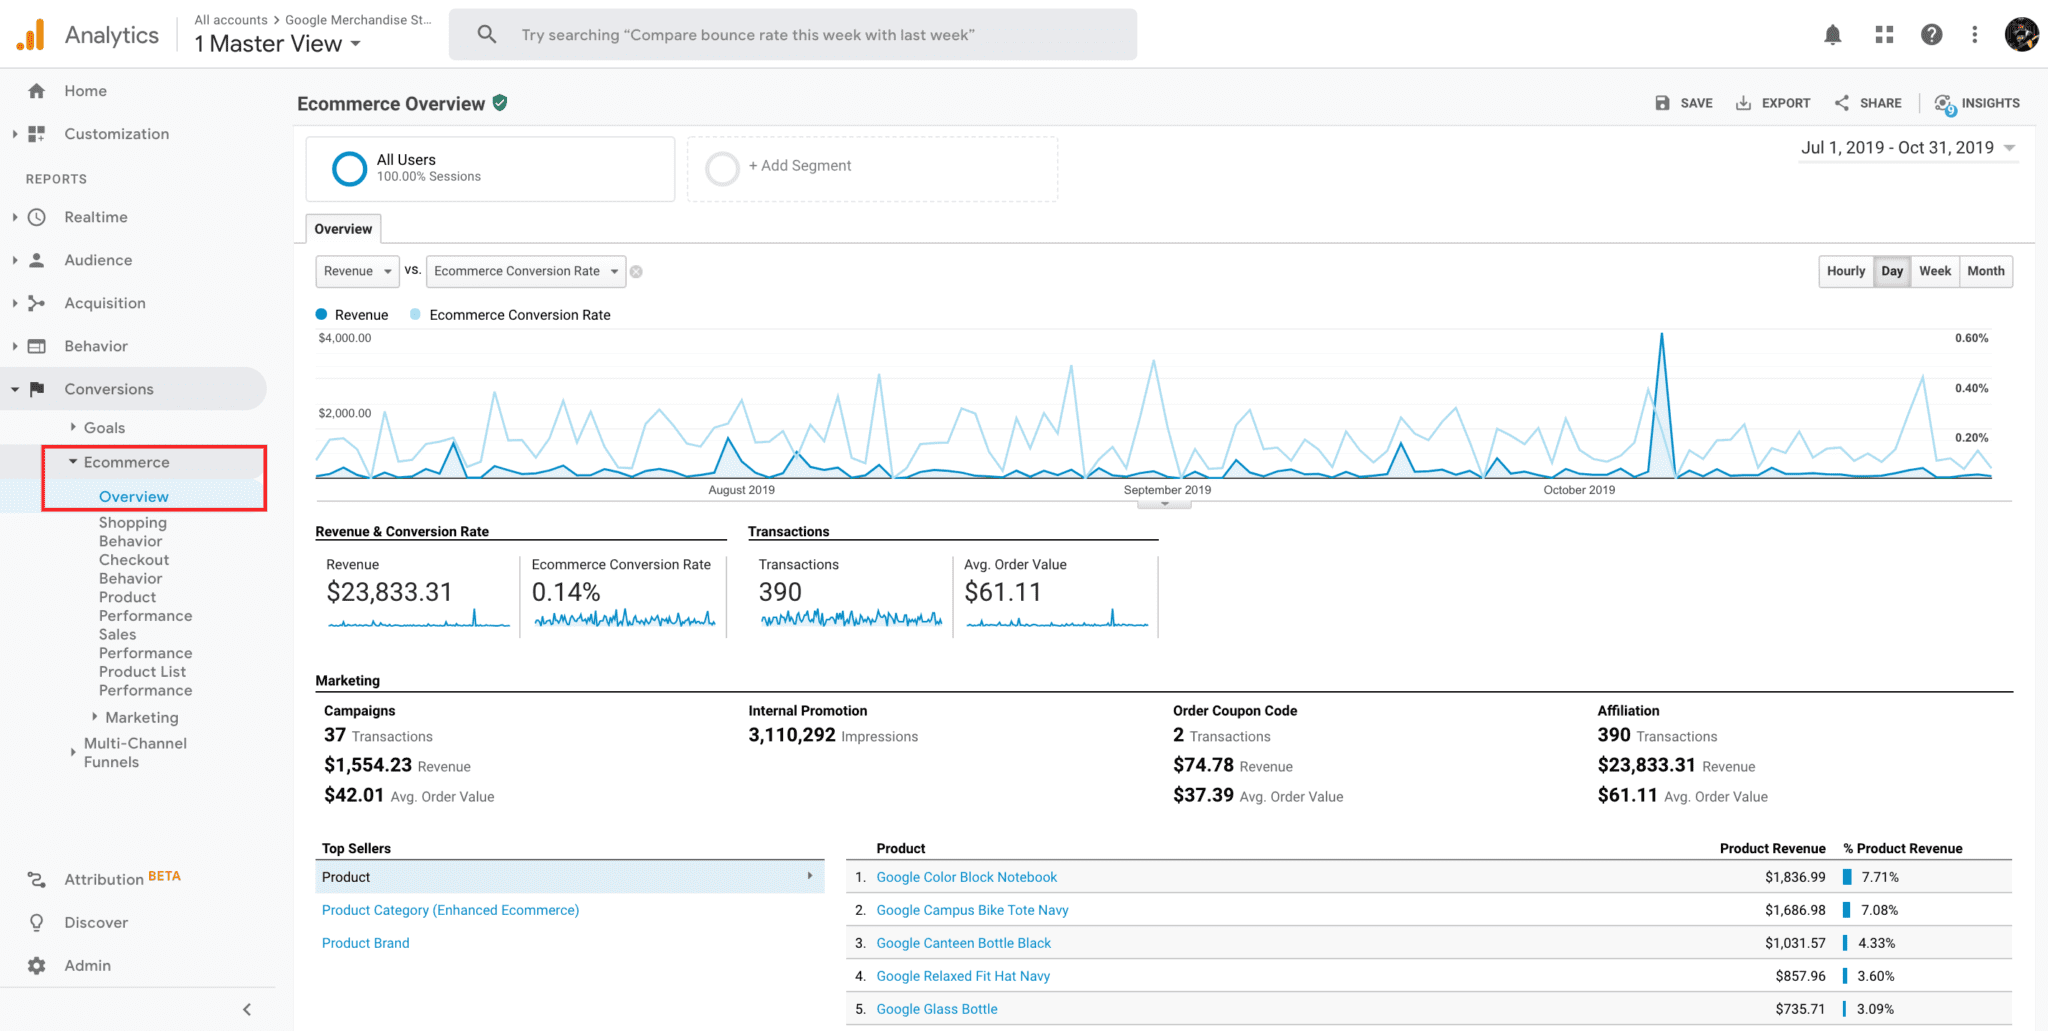Viewport: 2048px width, 1031px height.
Task: Open the date range picker
Action: coord(1908,148)
